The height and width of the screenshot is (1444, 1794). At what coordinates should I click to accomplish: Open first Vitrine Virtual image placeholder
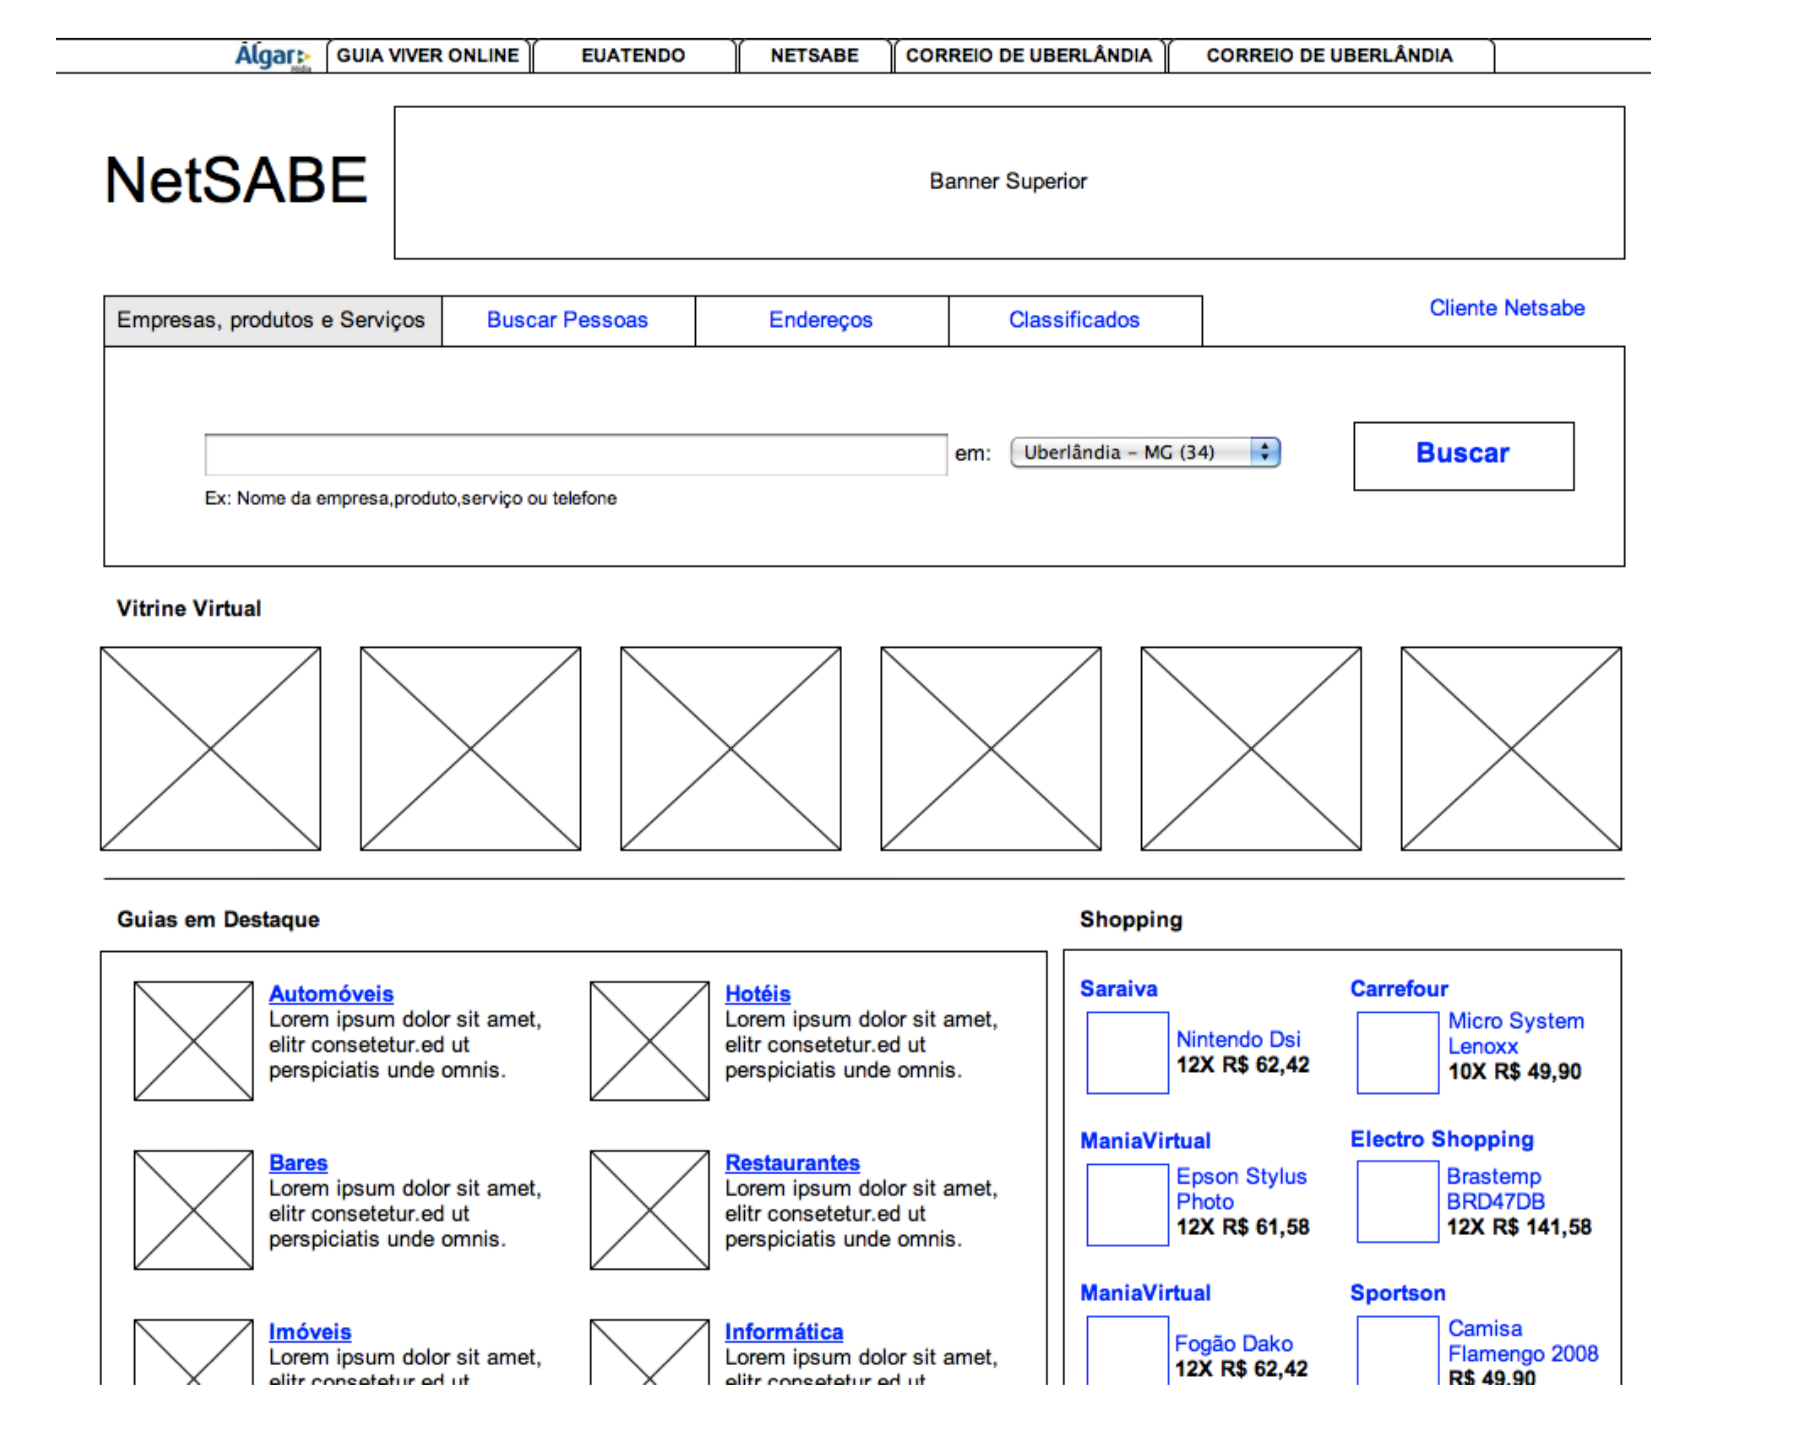point(210,748)
